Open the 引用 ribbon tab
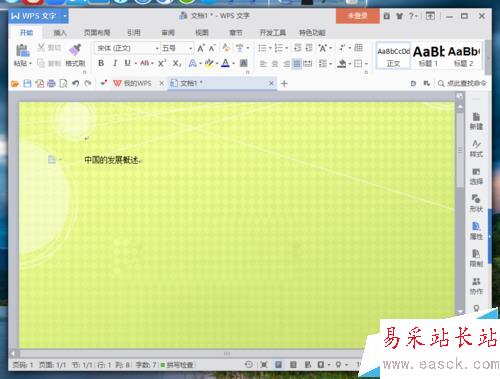The height and width of the screenshot is (379, 500). click(x=134, y=33)
